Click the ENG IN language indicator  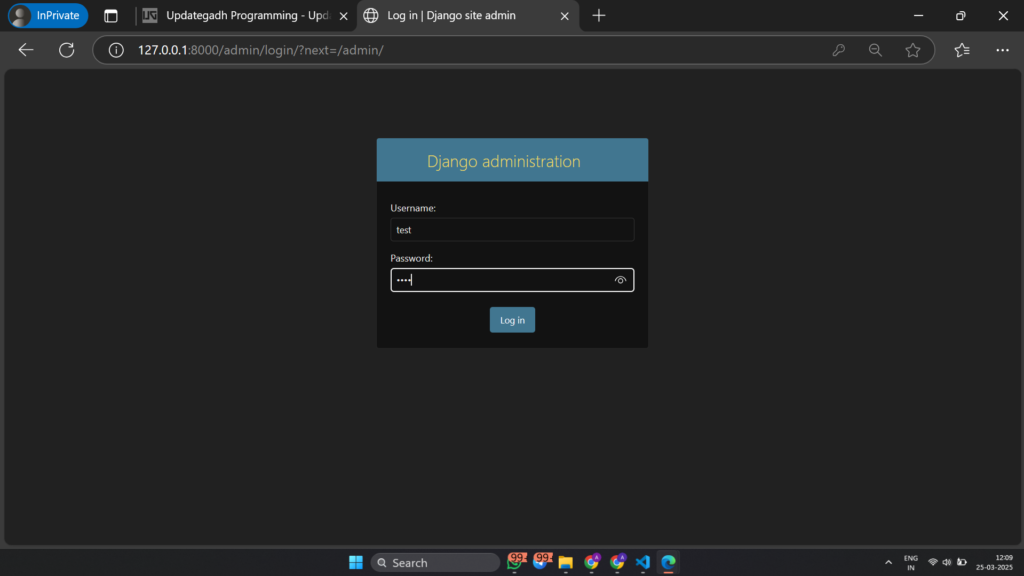click(910, 562)
